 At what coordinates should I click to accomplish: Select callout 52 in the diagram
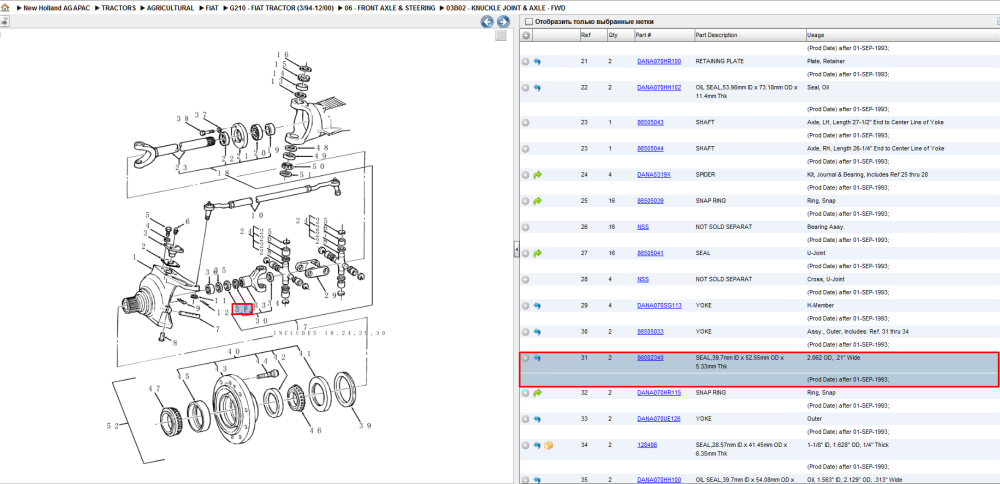[x=112, y=425]
